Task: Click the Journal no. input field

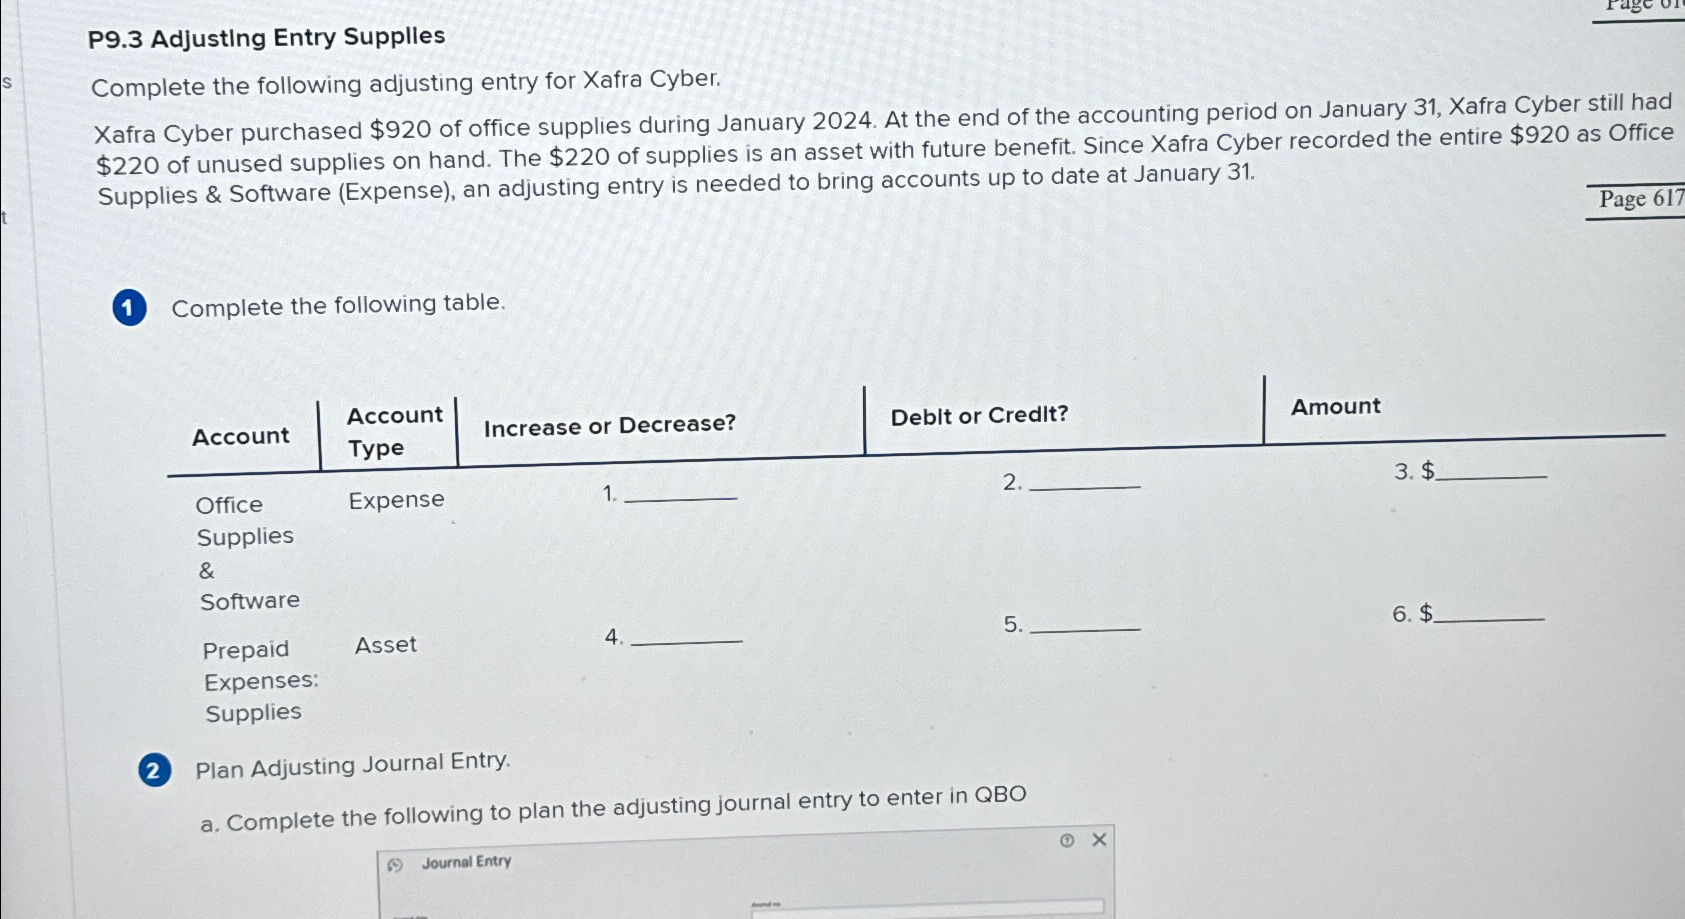Action: 925,909
